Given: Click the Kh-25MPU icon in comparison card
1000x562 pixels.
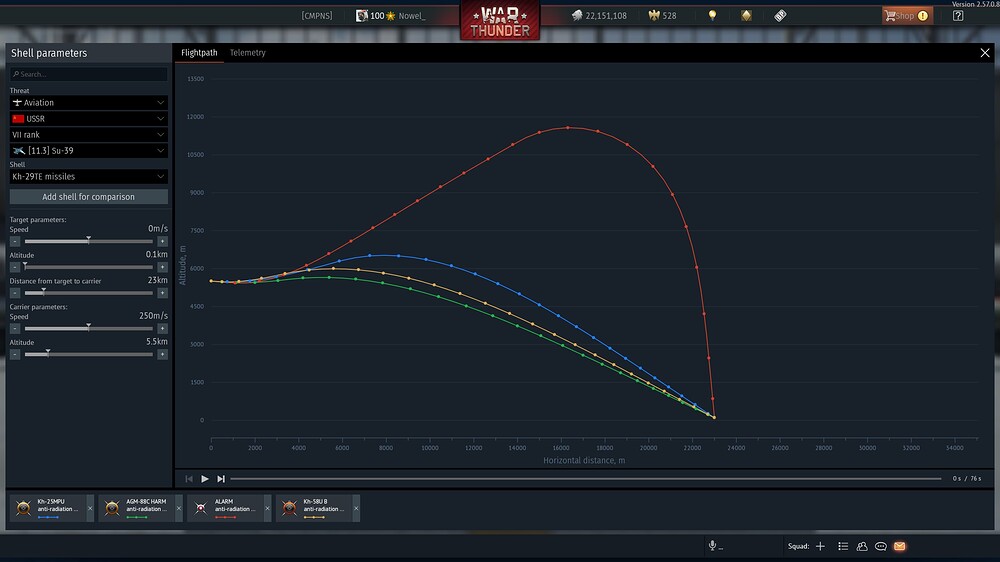Looking at the screenshot, I should pyautogui.click(x=24, y=508).
